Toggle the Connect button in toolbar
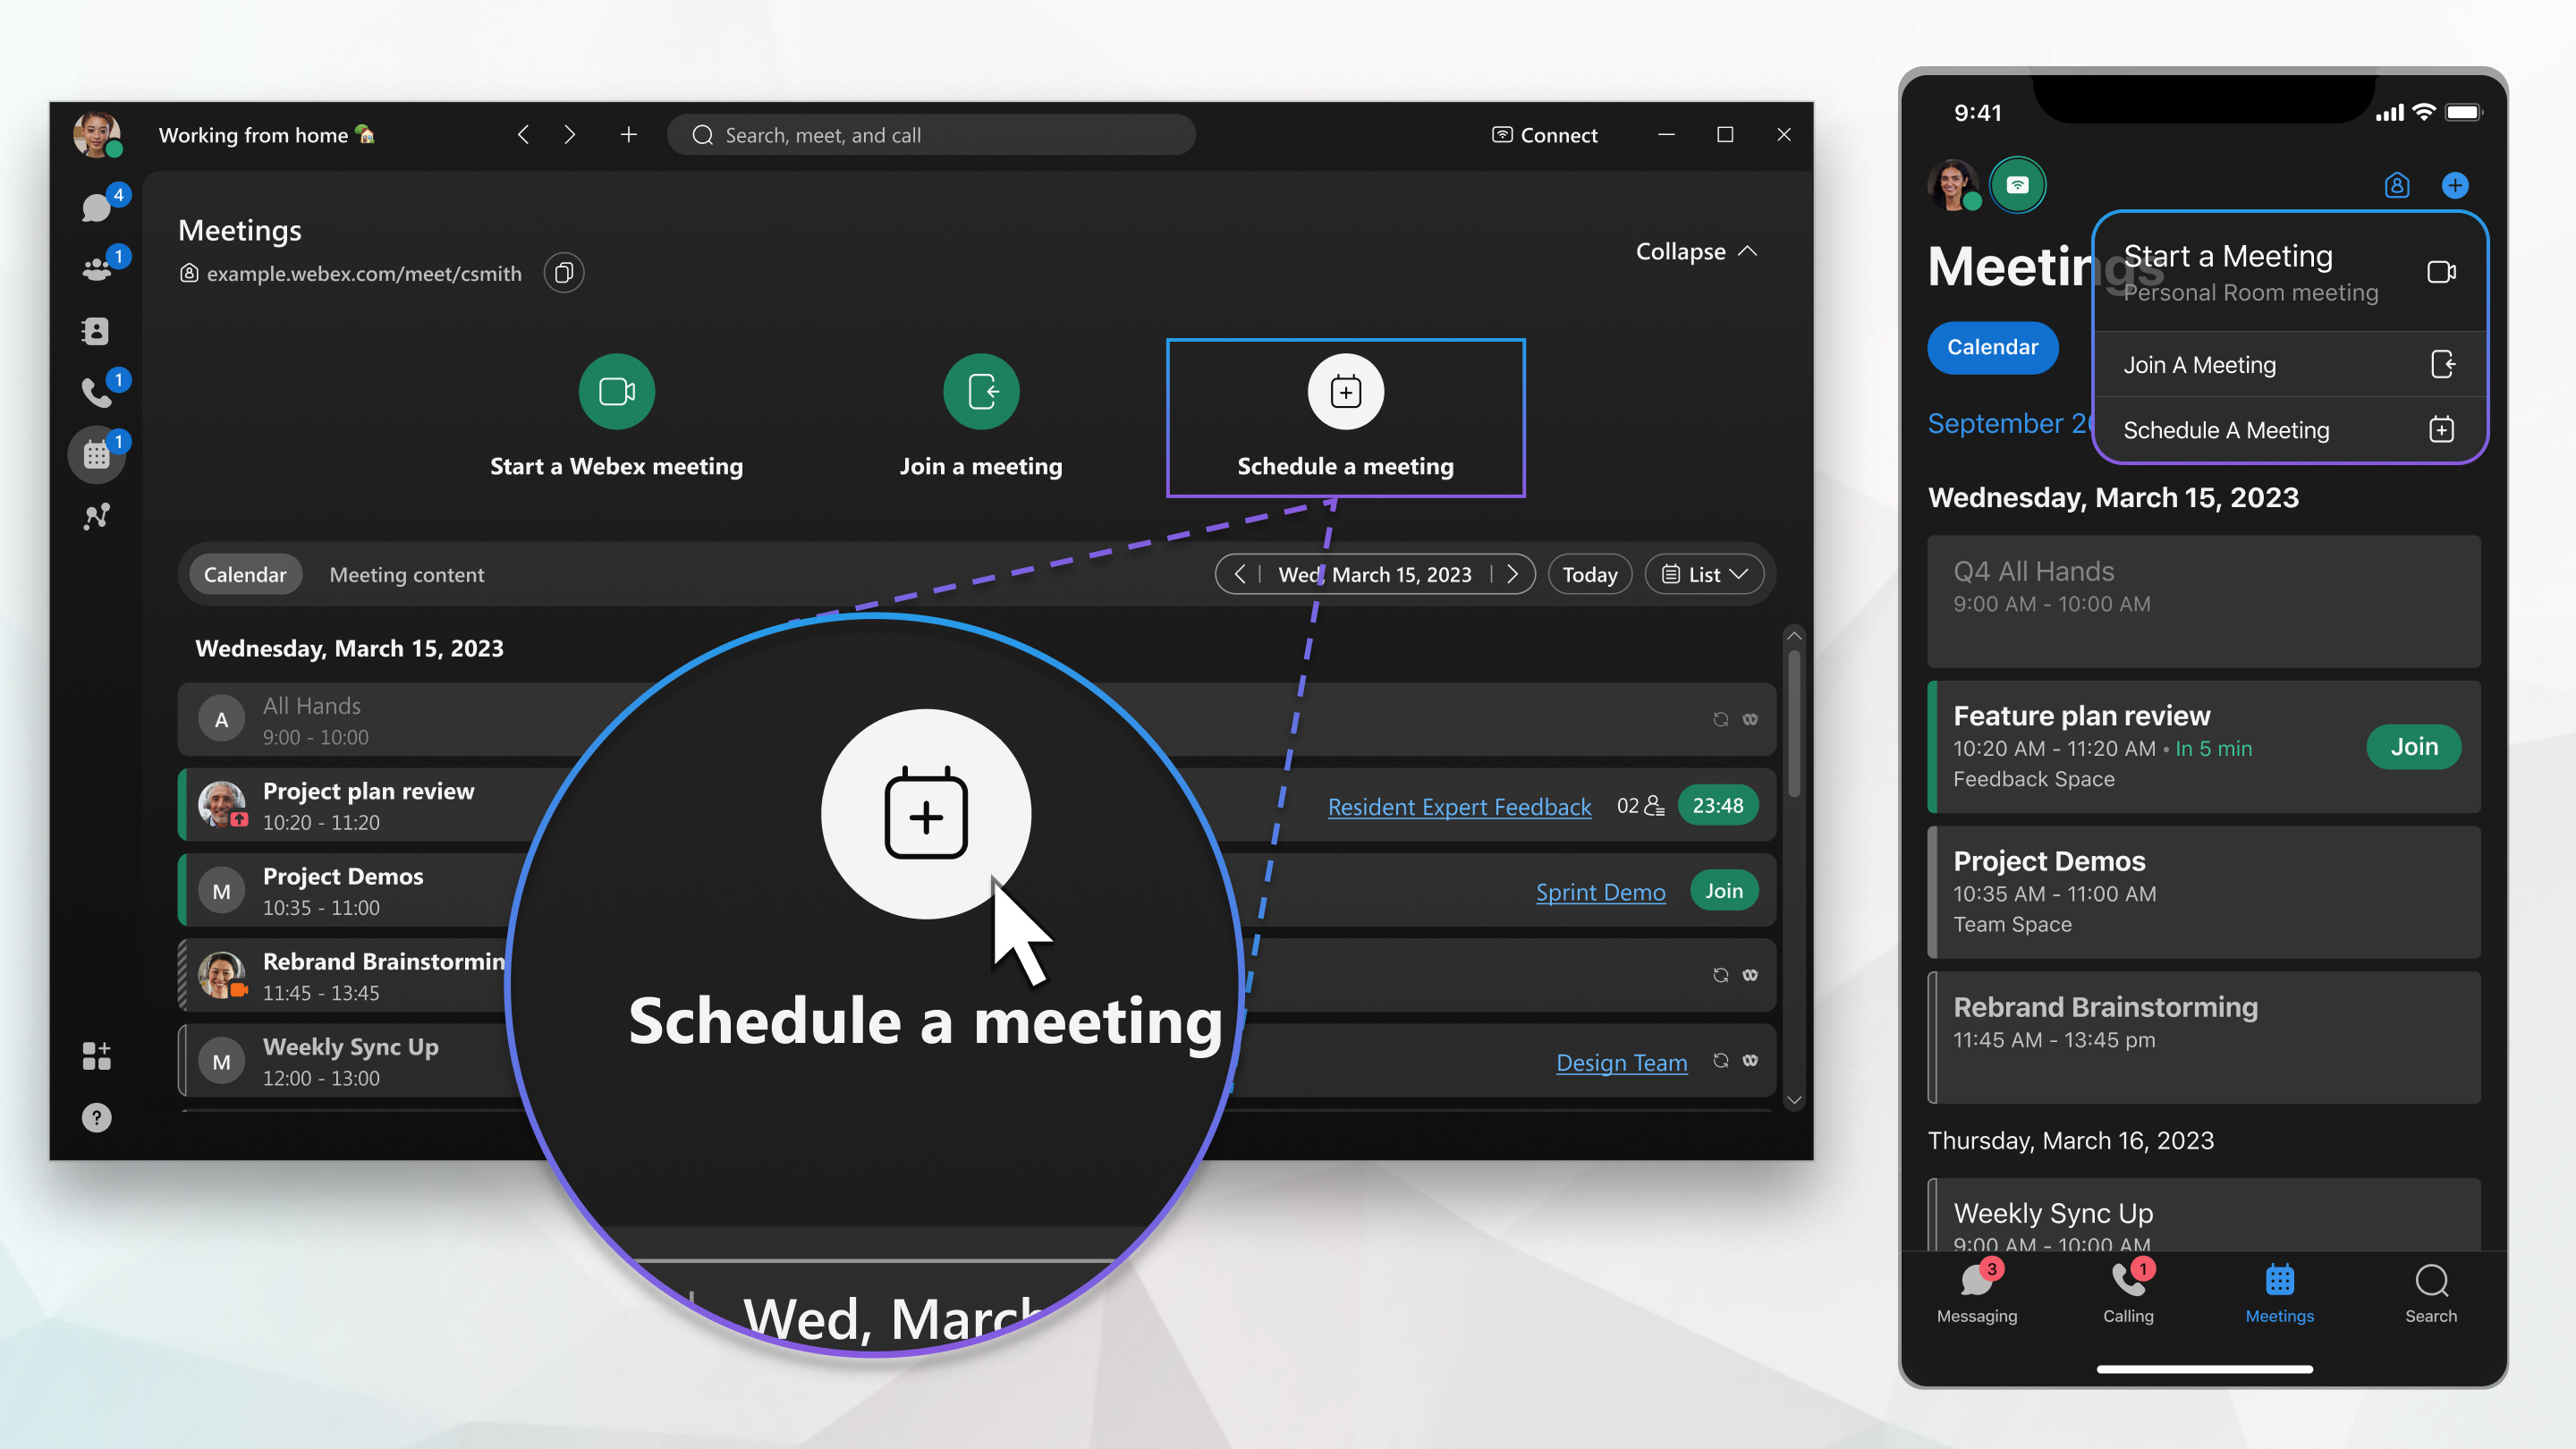The height and width of the screenshot is (1449, 2576). [x=1543, y=134]
